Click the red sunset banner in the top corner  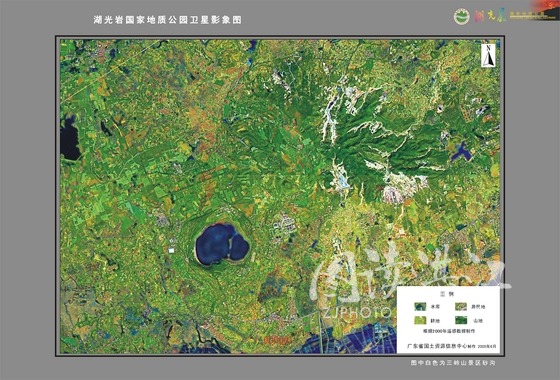(546, 9)
